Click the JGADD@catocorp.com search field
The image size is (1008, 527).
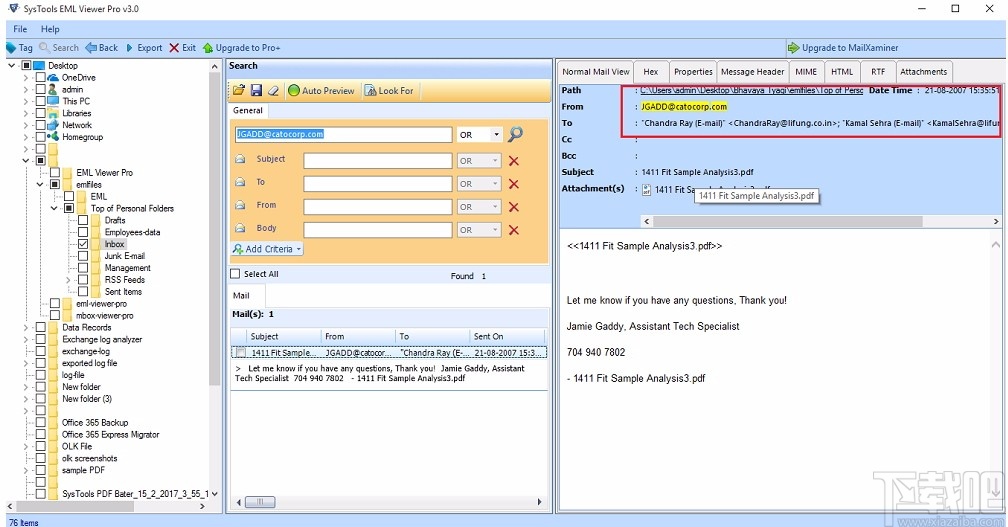click(343, 134)
